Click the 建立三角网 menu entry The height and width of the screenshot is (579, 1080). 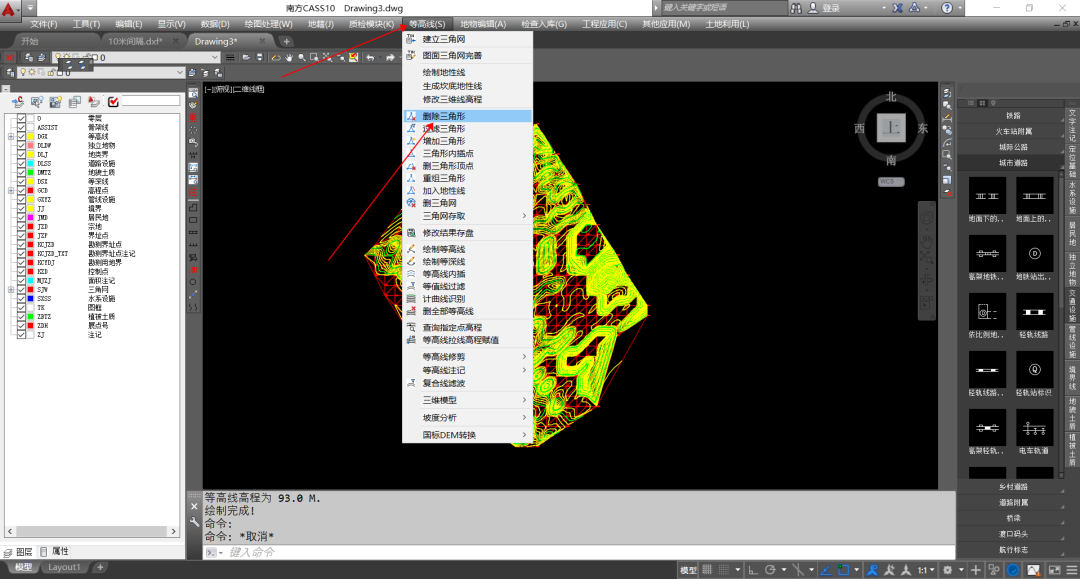467,39
